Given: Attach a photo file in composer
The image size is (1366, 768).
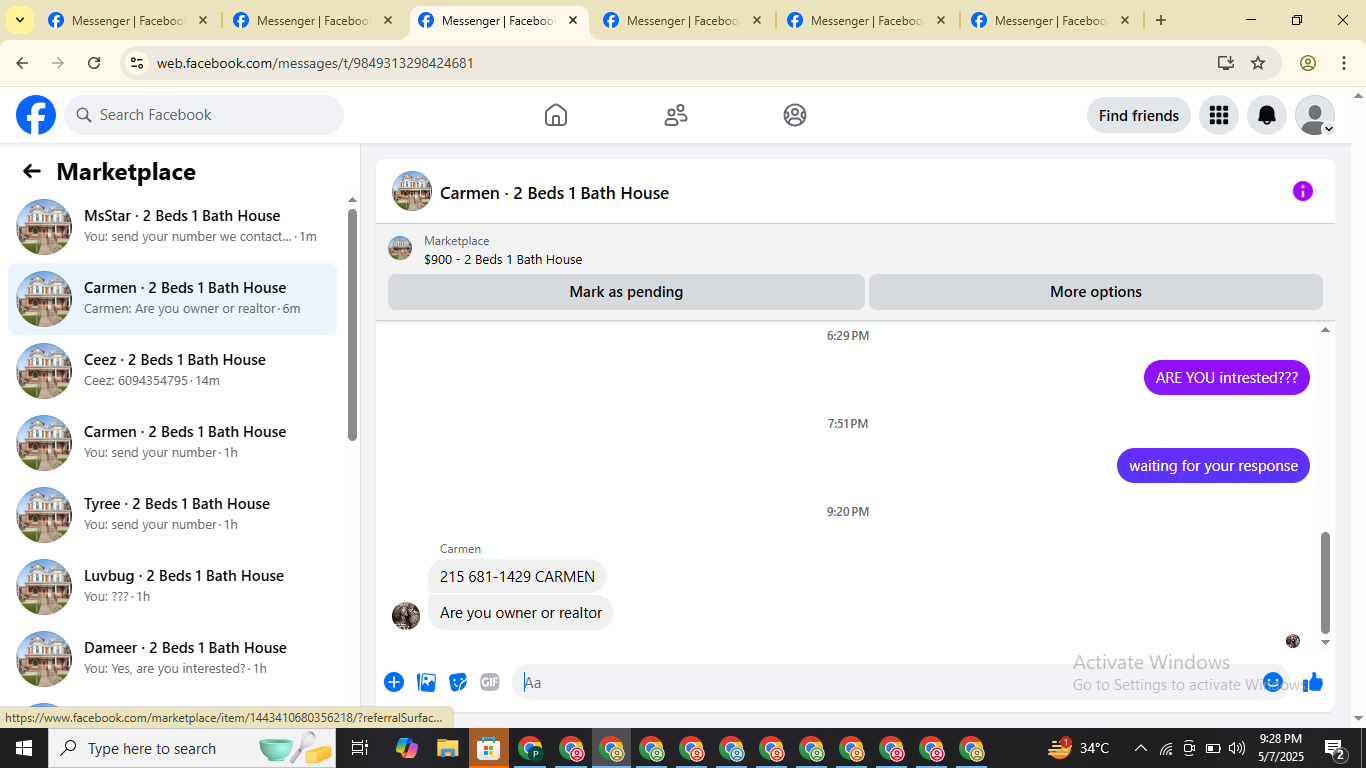Looking at the screenshot, I should (x=427, y=682).
